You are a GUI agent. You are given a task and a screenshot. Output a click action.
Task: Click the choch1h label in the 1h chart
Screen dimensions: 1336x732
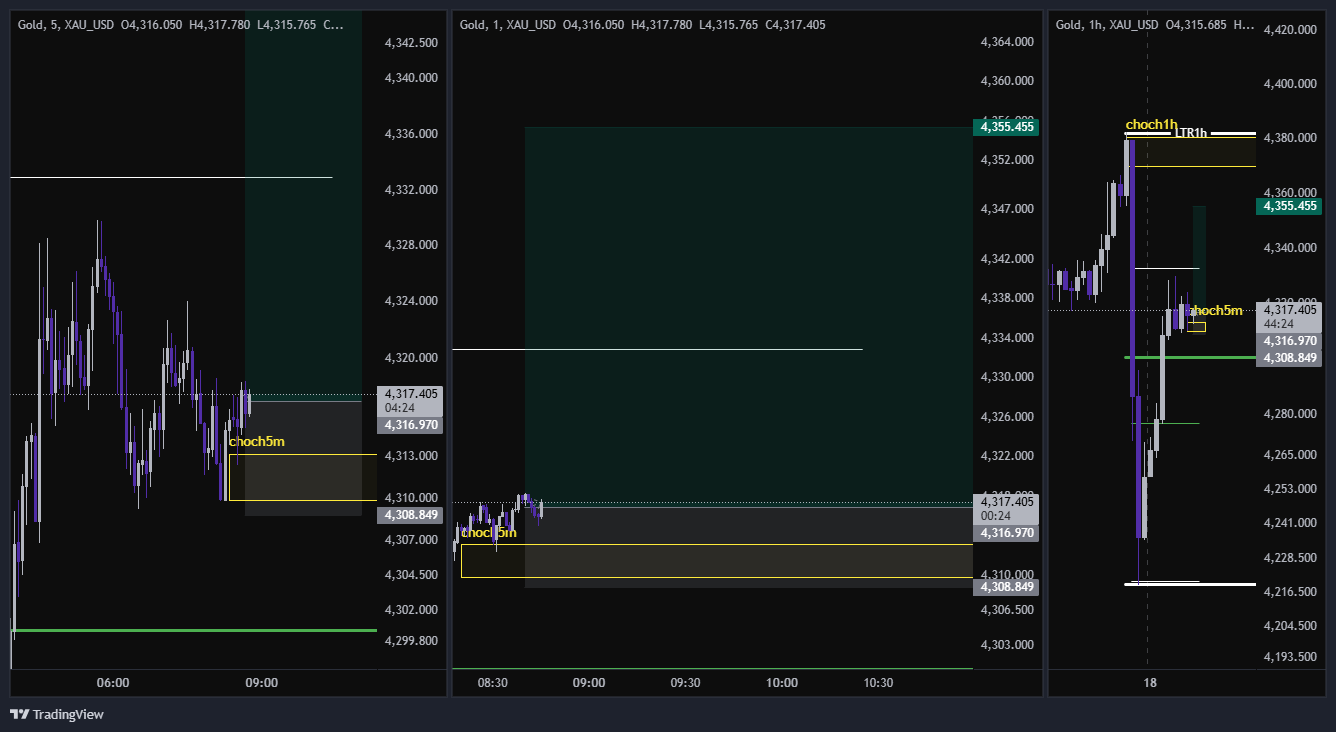(x=1150, y=125)
